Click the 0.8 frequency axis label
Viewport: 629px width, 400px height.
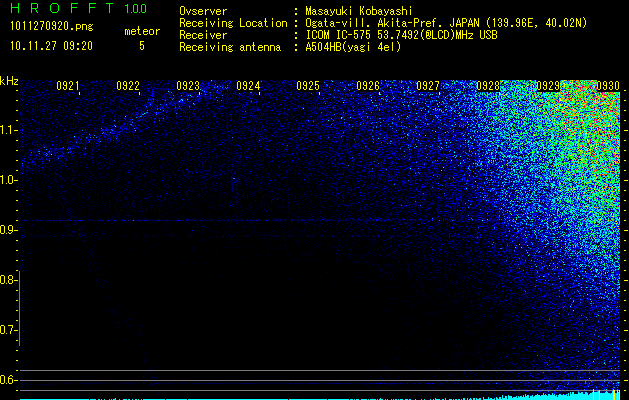pos(8,280)
